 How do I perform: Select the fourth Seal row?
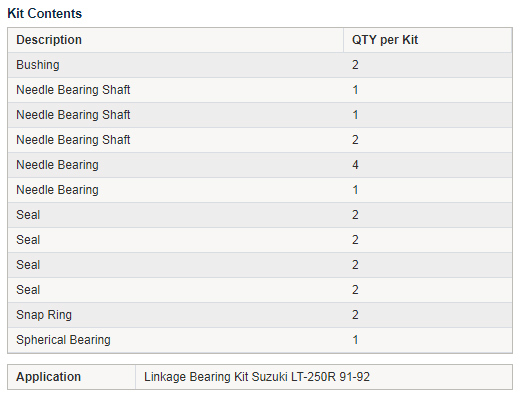coord(260,290)
